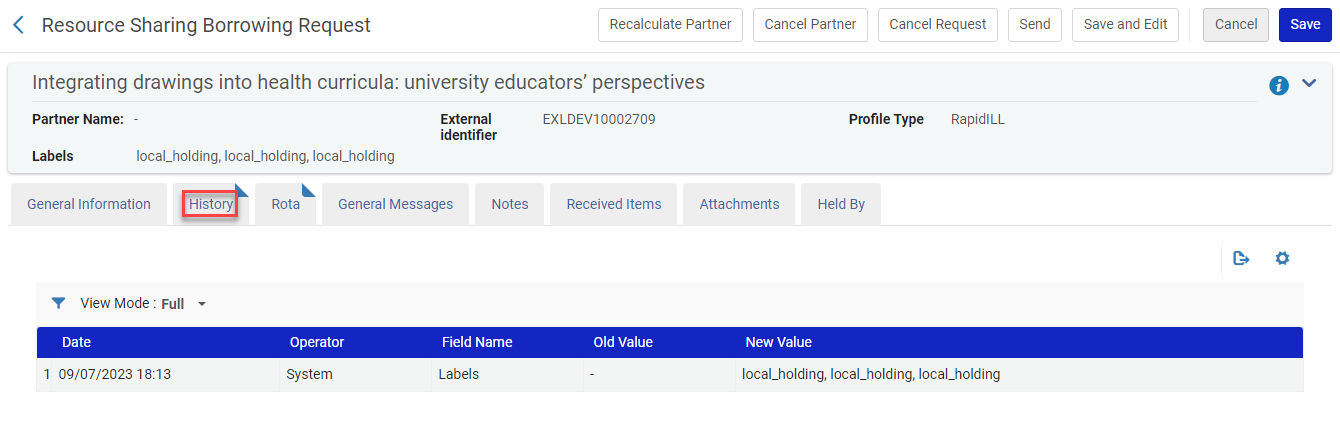This screenshot has height=421, width=1340.
Task: Open the Notes tab
Action: pyautogui.click(x=509, y=204)
